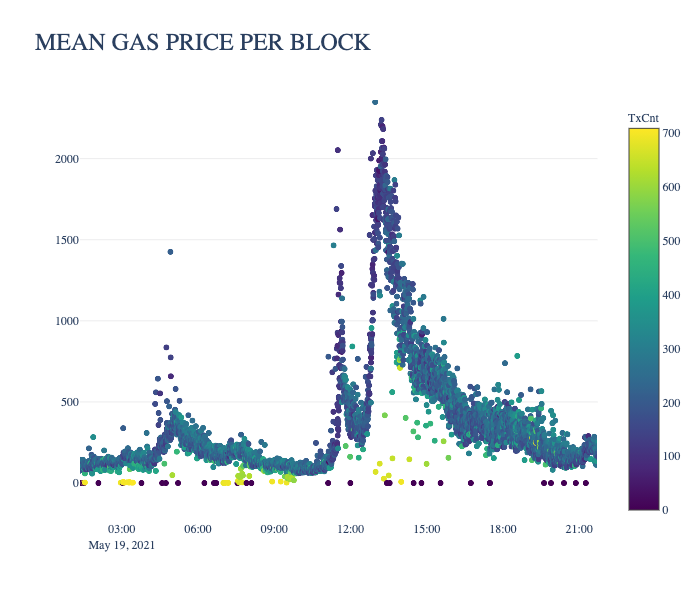The height and width of the screenshot is (600, 700).
Task: Click the yellow top of the colorbar
Action: click(644, 134)
